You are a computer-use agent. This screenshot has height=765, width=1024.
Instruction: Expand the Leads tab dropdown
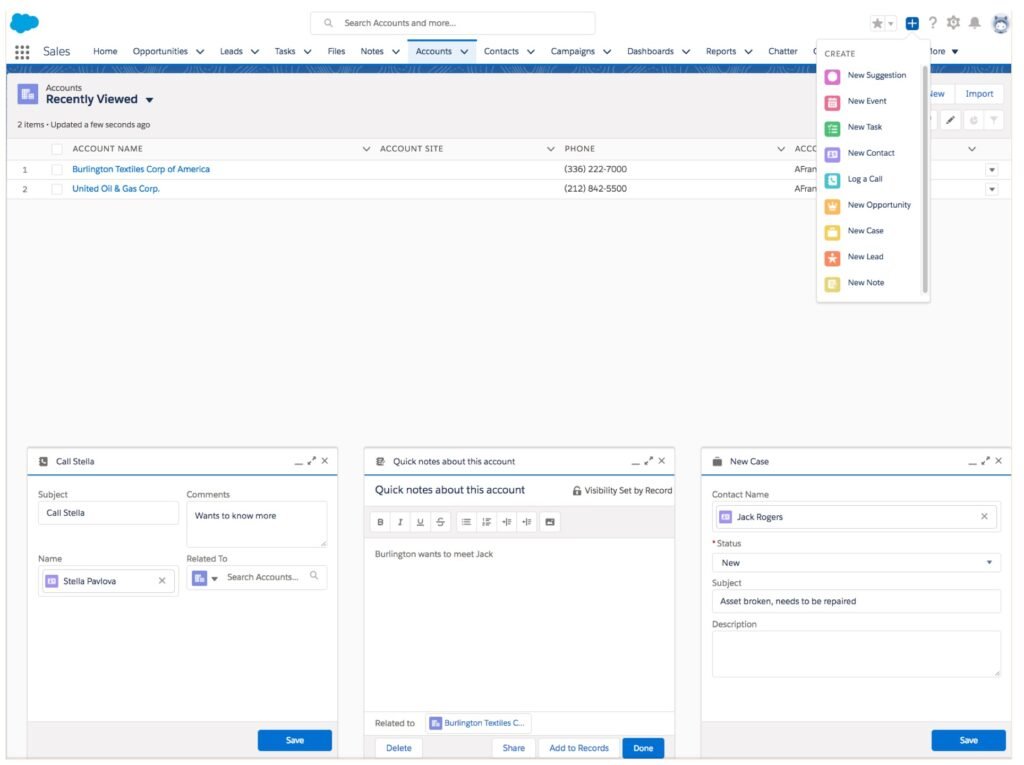click(x=255, y=52)
